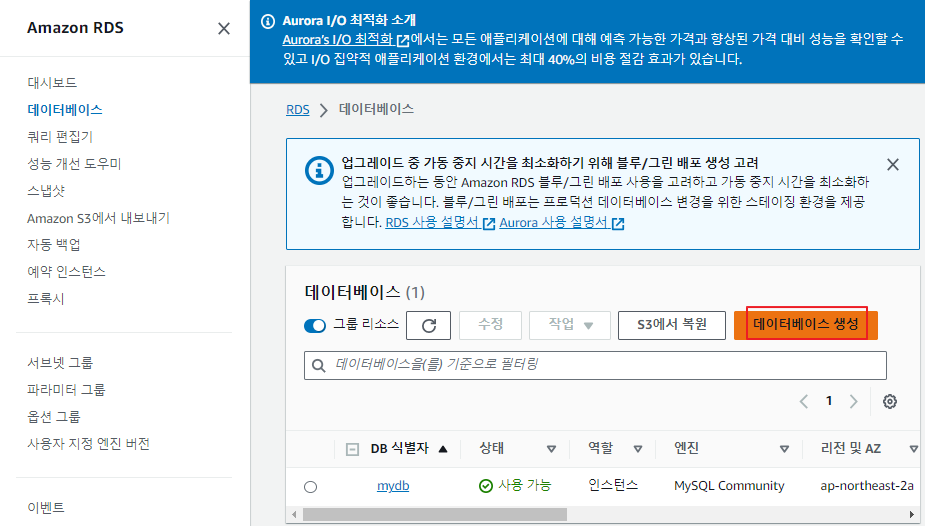
Task: Open Aurora 사용 설명서 link
Action: (562, 223)
